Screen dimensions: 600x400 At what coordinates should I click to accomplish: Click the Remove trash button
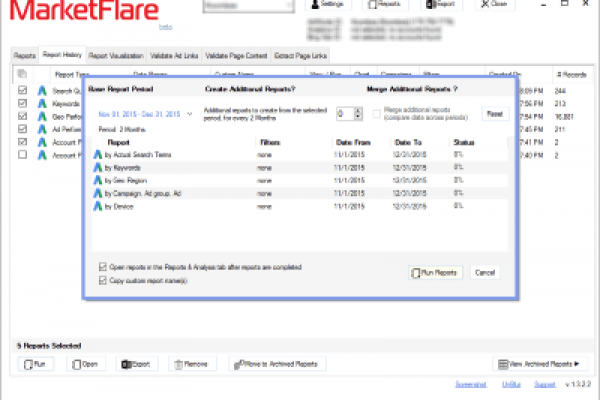pyautogui.click(x=192, y=364)
